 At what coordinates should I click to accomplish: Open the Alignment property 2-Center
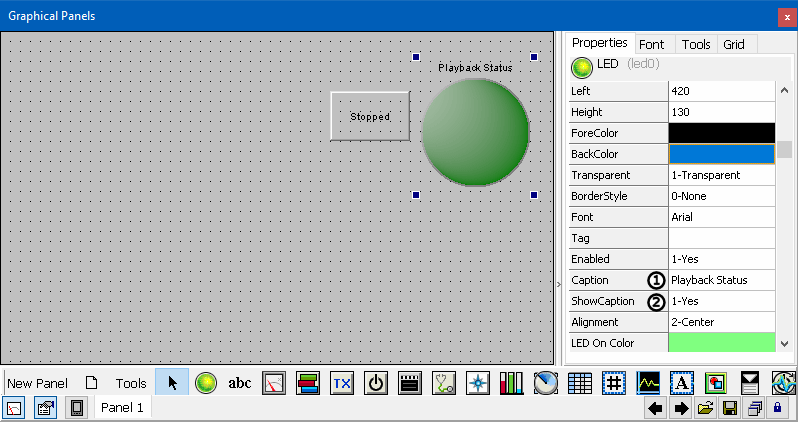pyautogui.click(x=721, y=322)
